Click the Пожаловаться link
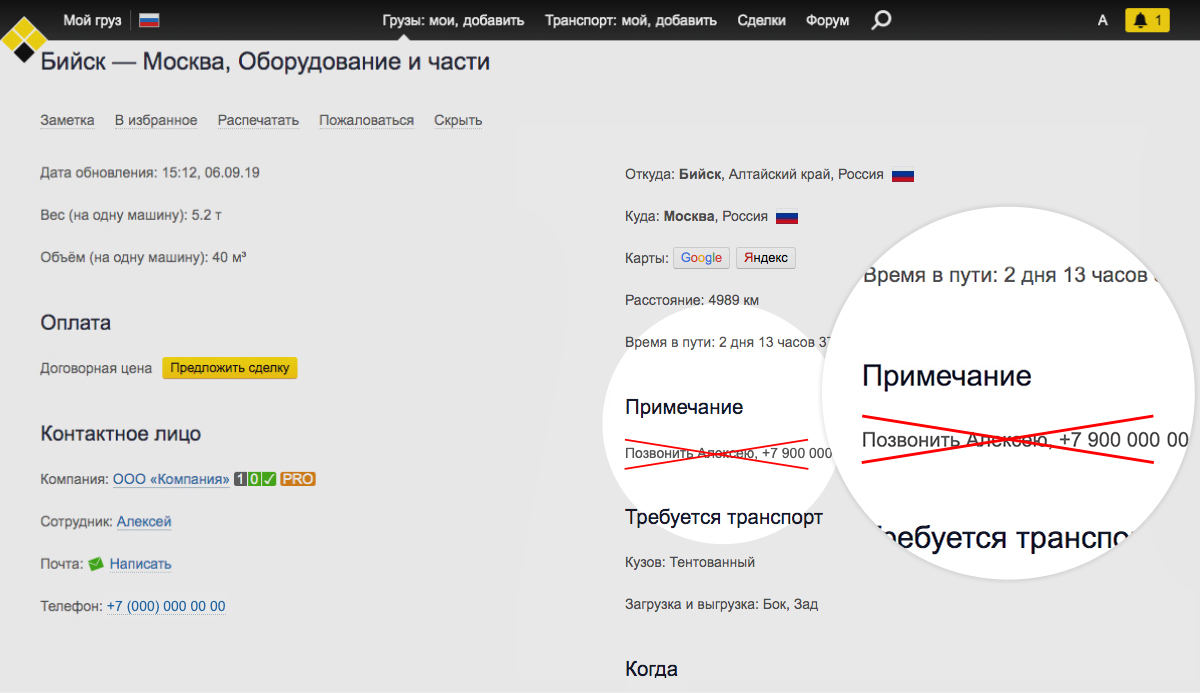Image resolution: width=1200 pixels, height=693 pixels. coord(366,120)
